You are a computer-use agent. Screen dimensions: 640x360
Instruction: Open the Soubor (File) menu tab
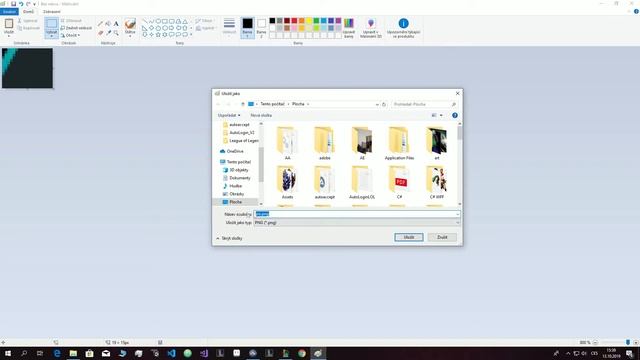[x=9, y=11]
